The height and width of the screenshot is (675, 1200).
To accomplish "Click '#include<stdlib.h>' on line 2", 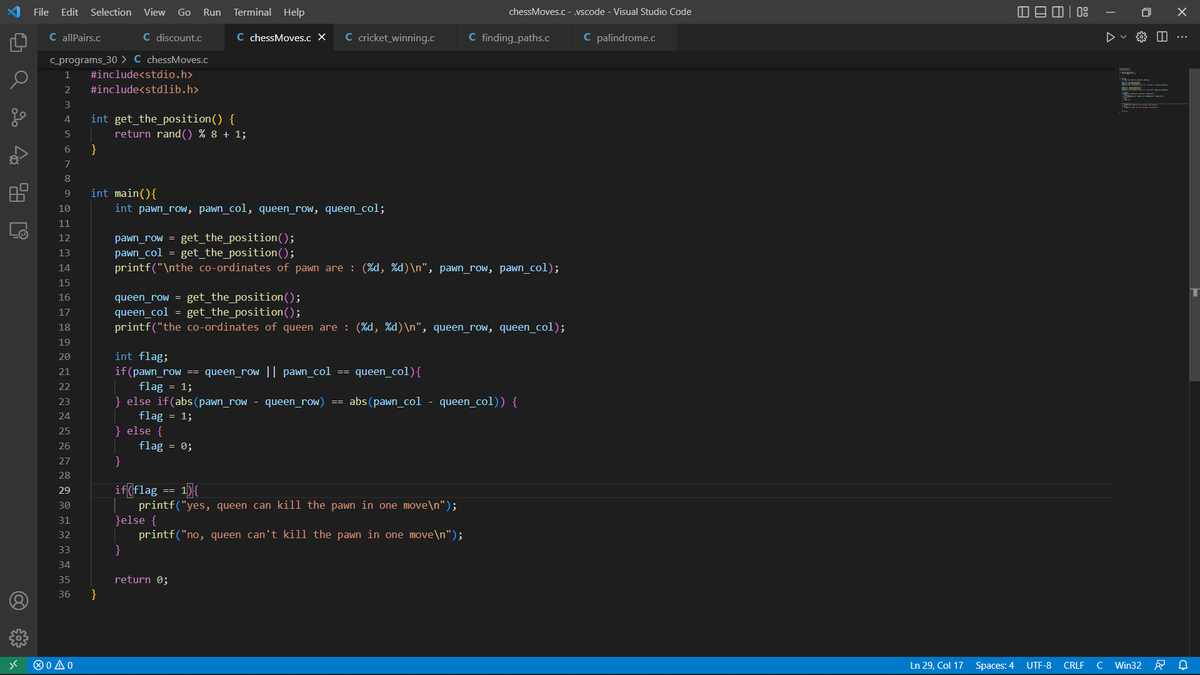I will (x=144, y=89).
